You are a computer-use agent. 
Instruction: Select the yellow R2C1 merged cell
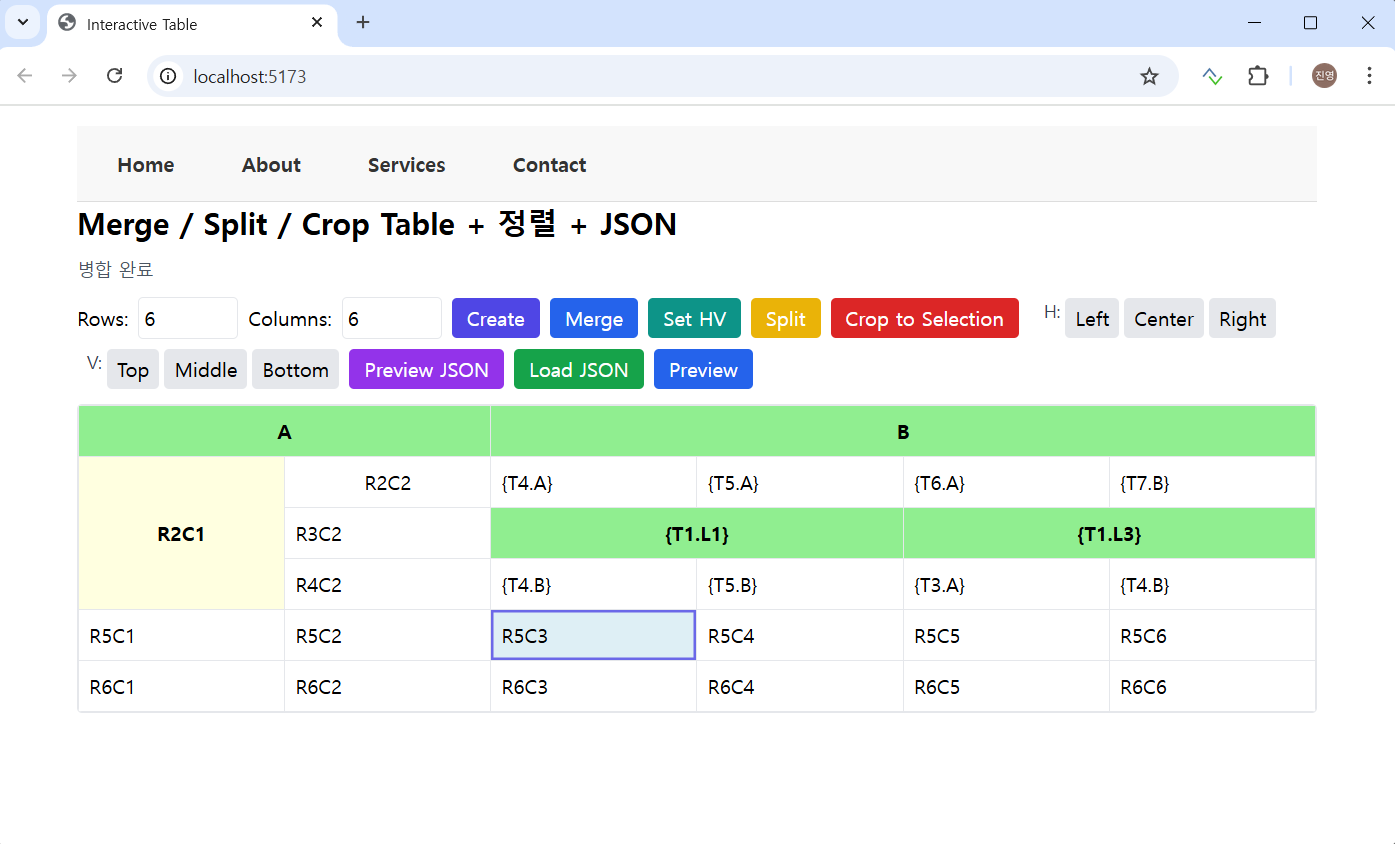tap(181, 534)
